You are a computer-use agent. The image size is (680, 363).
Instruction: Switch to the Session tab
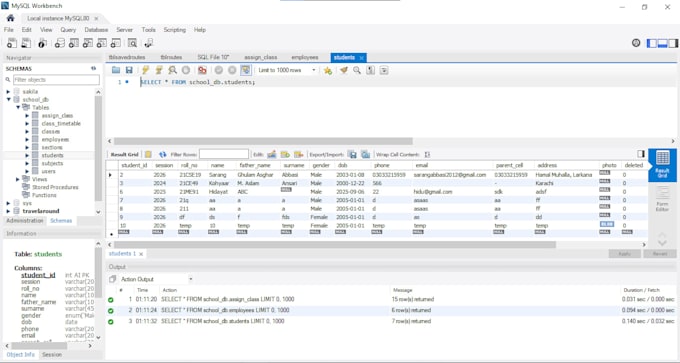pyautogui.click(x=52, y=355)
